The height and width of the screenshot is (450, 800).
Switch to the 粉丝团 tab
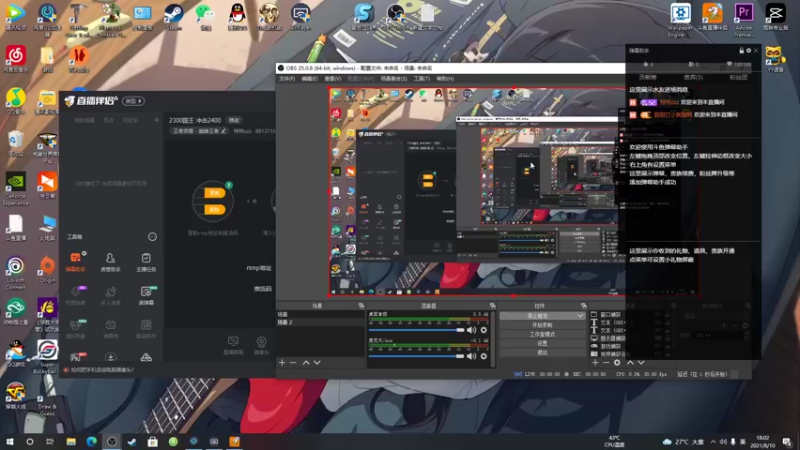pos(738,78)
